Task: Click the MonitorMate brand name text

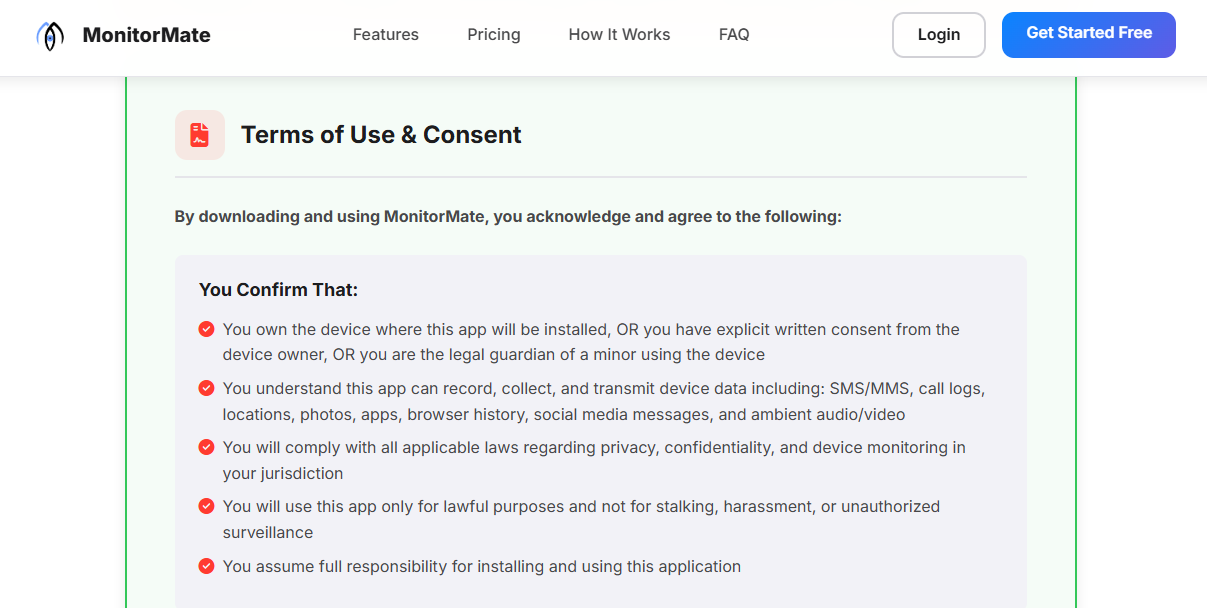Action: [146, 34]
